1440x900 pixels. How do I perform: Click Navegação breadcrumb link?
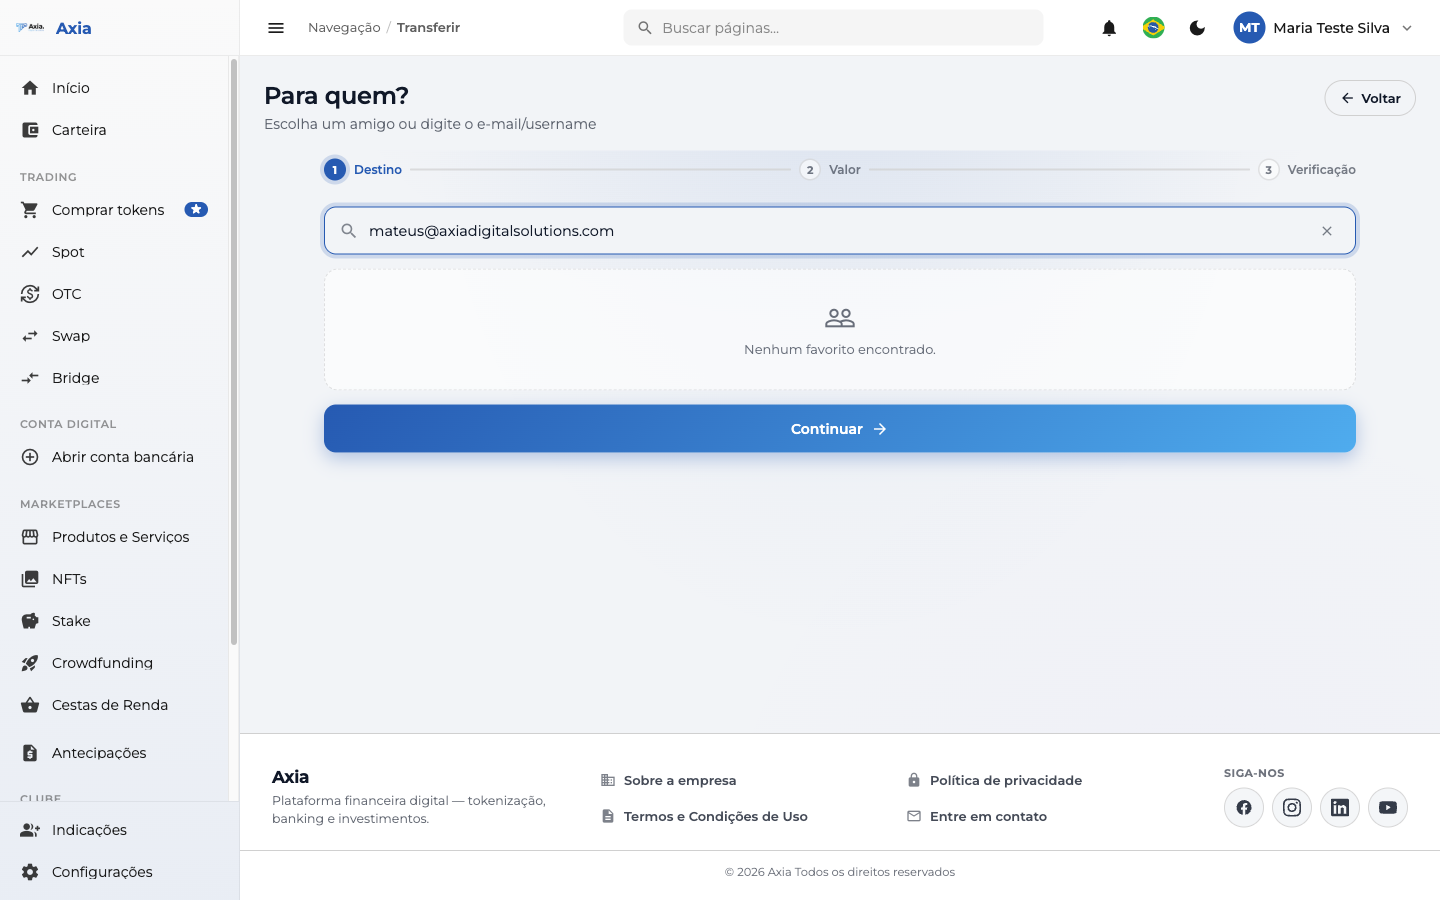(x=344, y=28)
